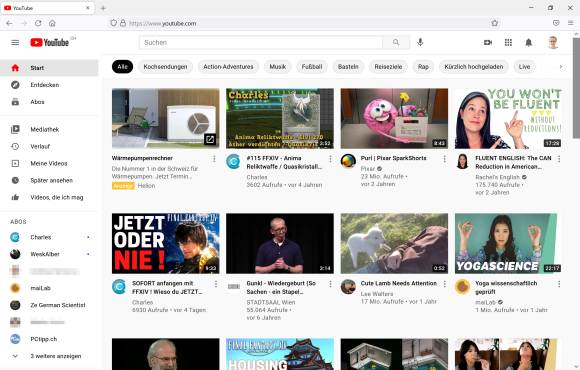Play the YOGASCIENCE video thumbnail
The image size is (580, 370).
(509, 243)
